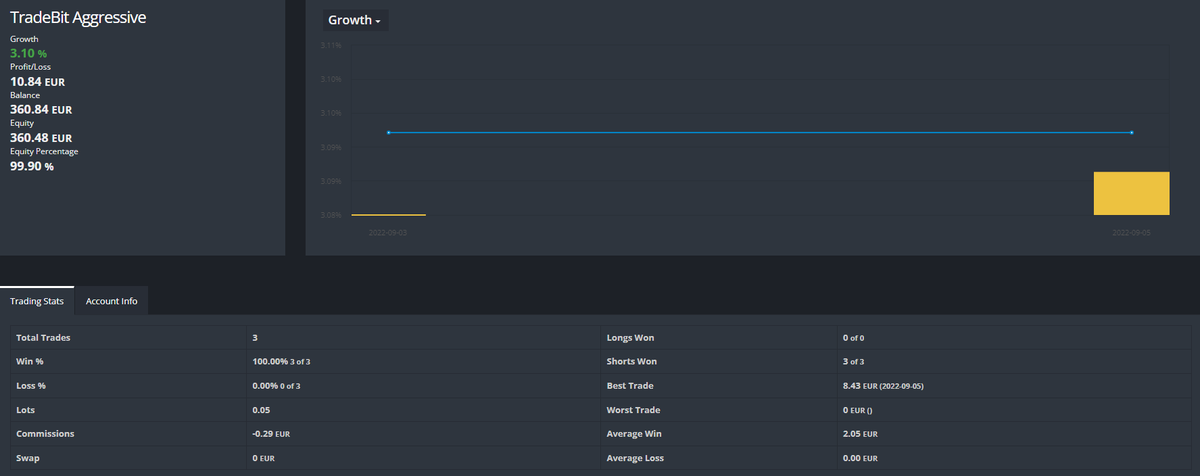Open the Growth chart type dropdown

coord(355,20)
